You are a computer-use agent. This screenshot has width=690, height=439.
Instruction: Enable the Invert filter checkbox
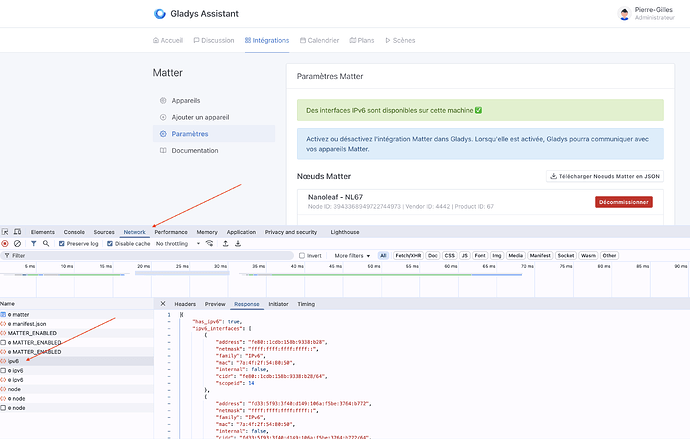[303, 256]
